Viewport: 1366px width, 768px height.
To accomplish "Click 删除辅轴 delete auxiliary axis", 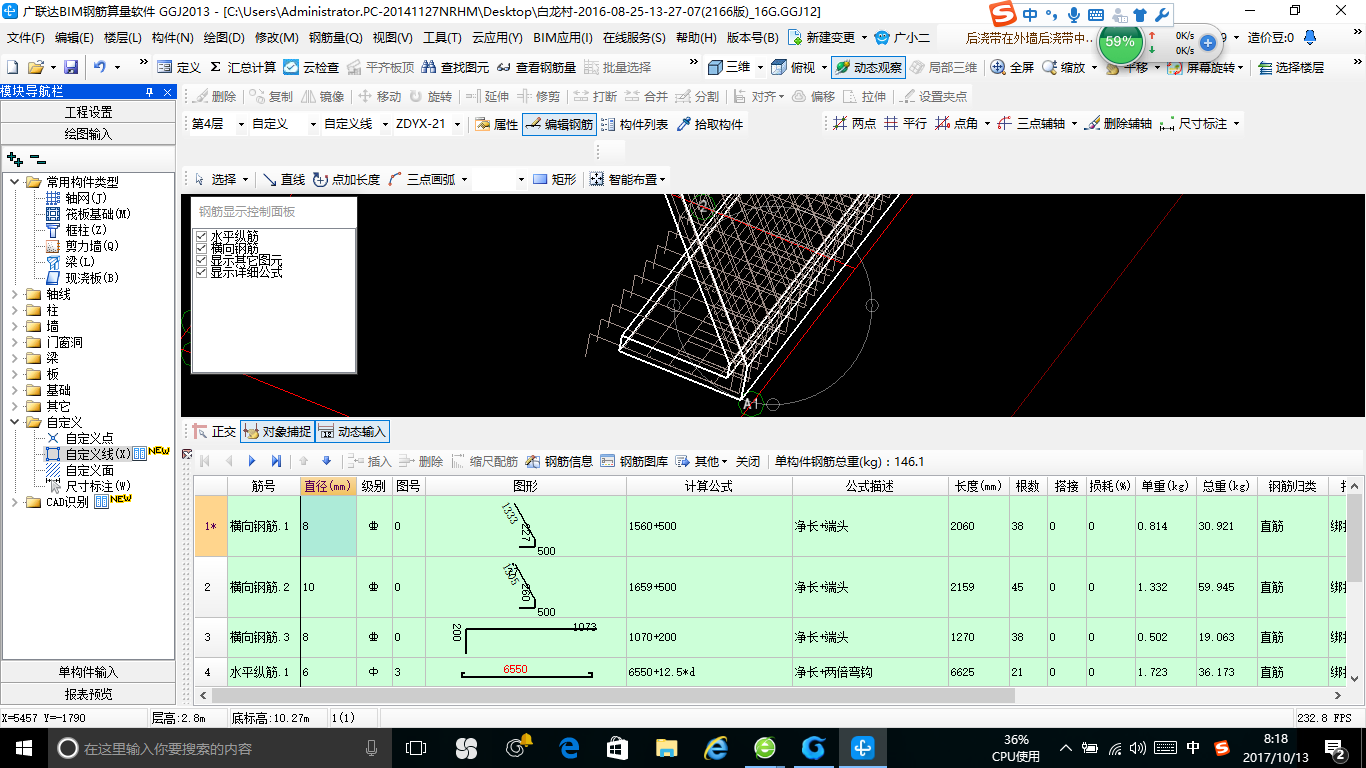I will click(1119, 124).
